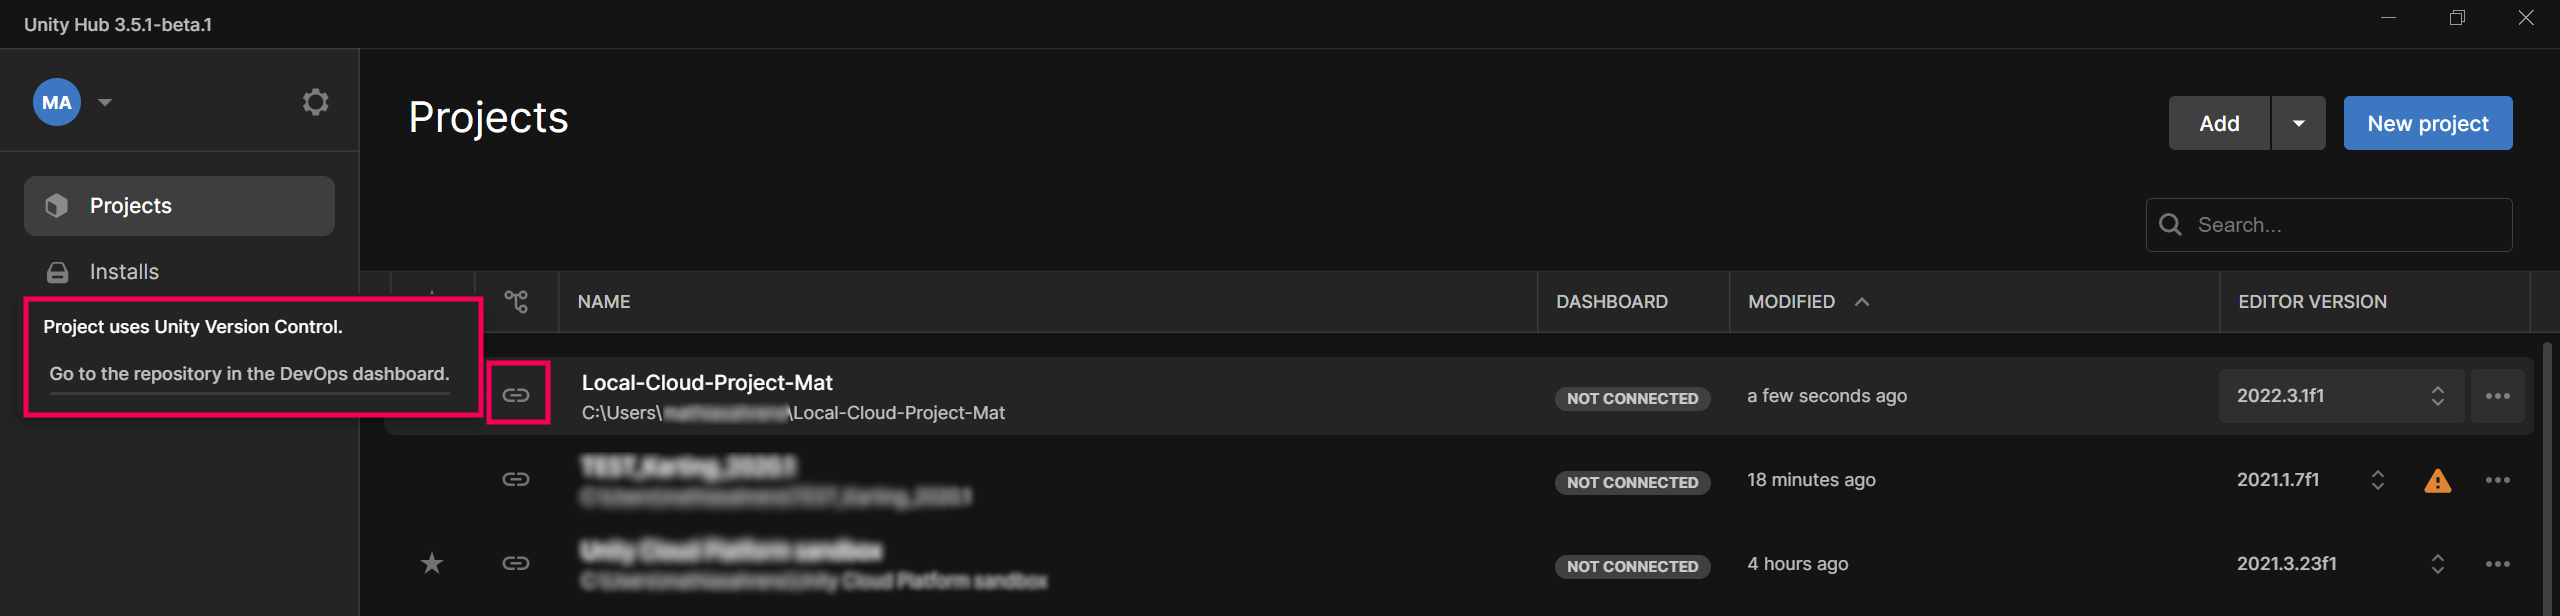The width and height of the screenshot is (2560, 616).
Task: Open the 2022.3.1f1 editor version selector
Action: (2340, 396)
